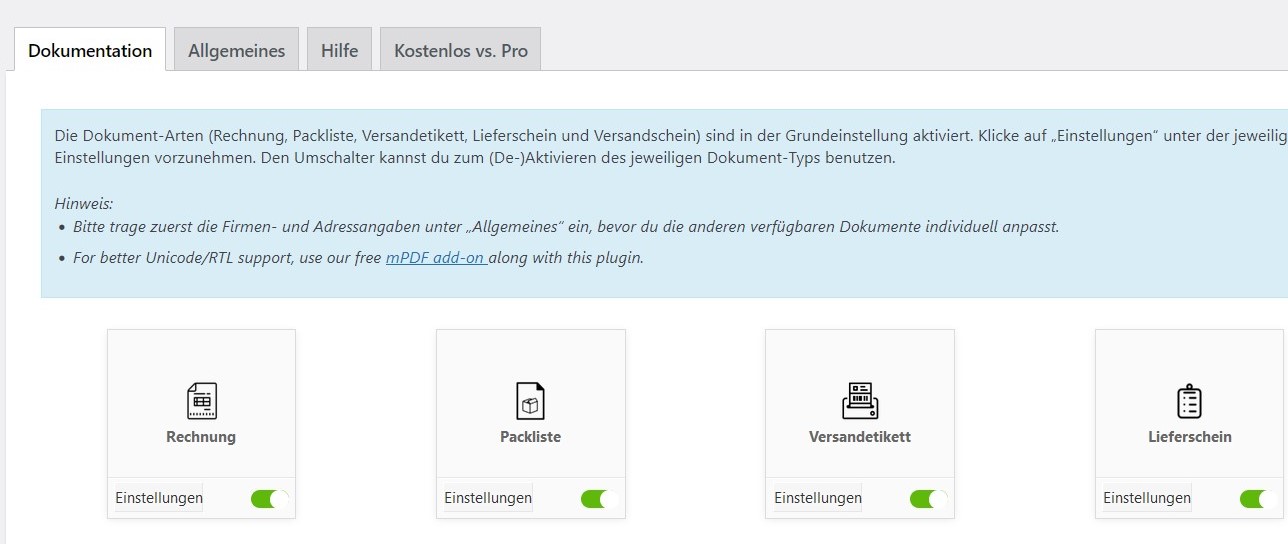Open Einstellungen for Rechnung
Screen dimensions: 1288x544
[x=159, y=498]
